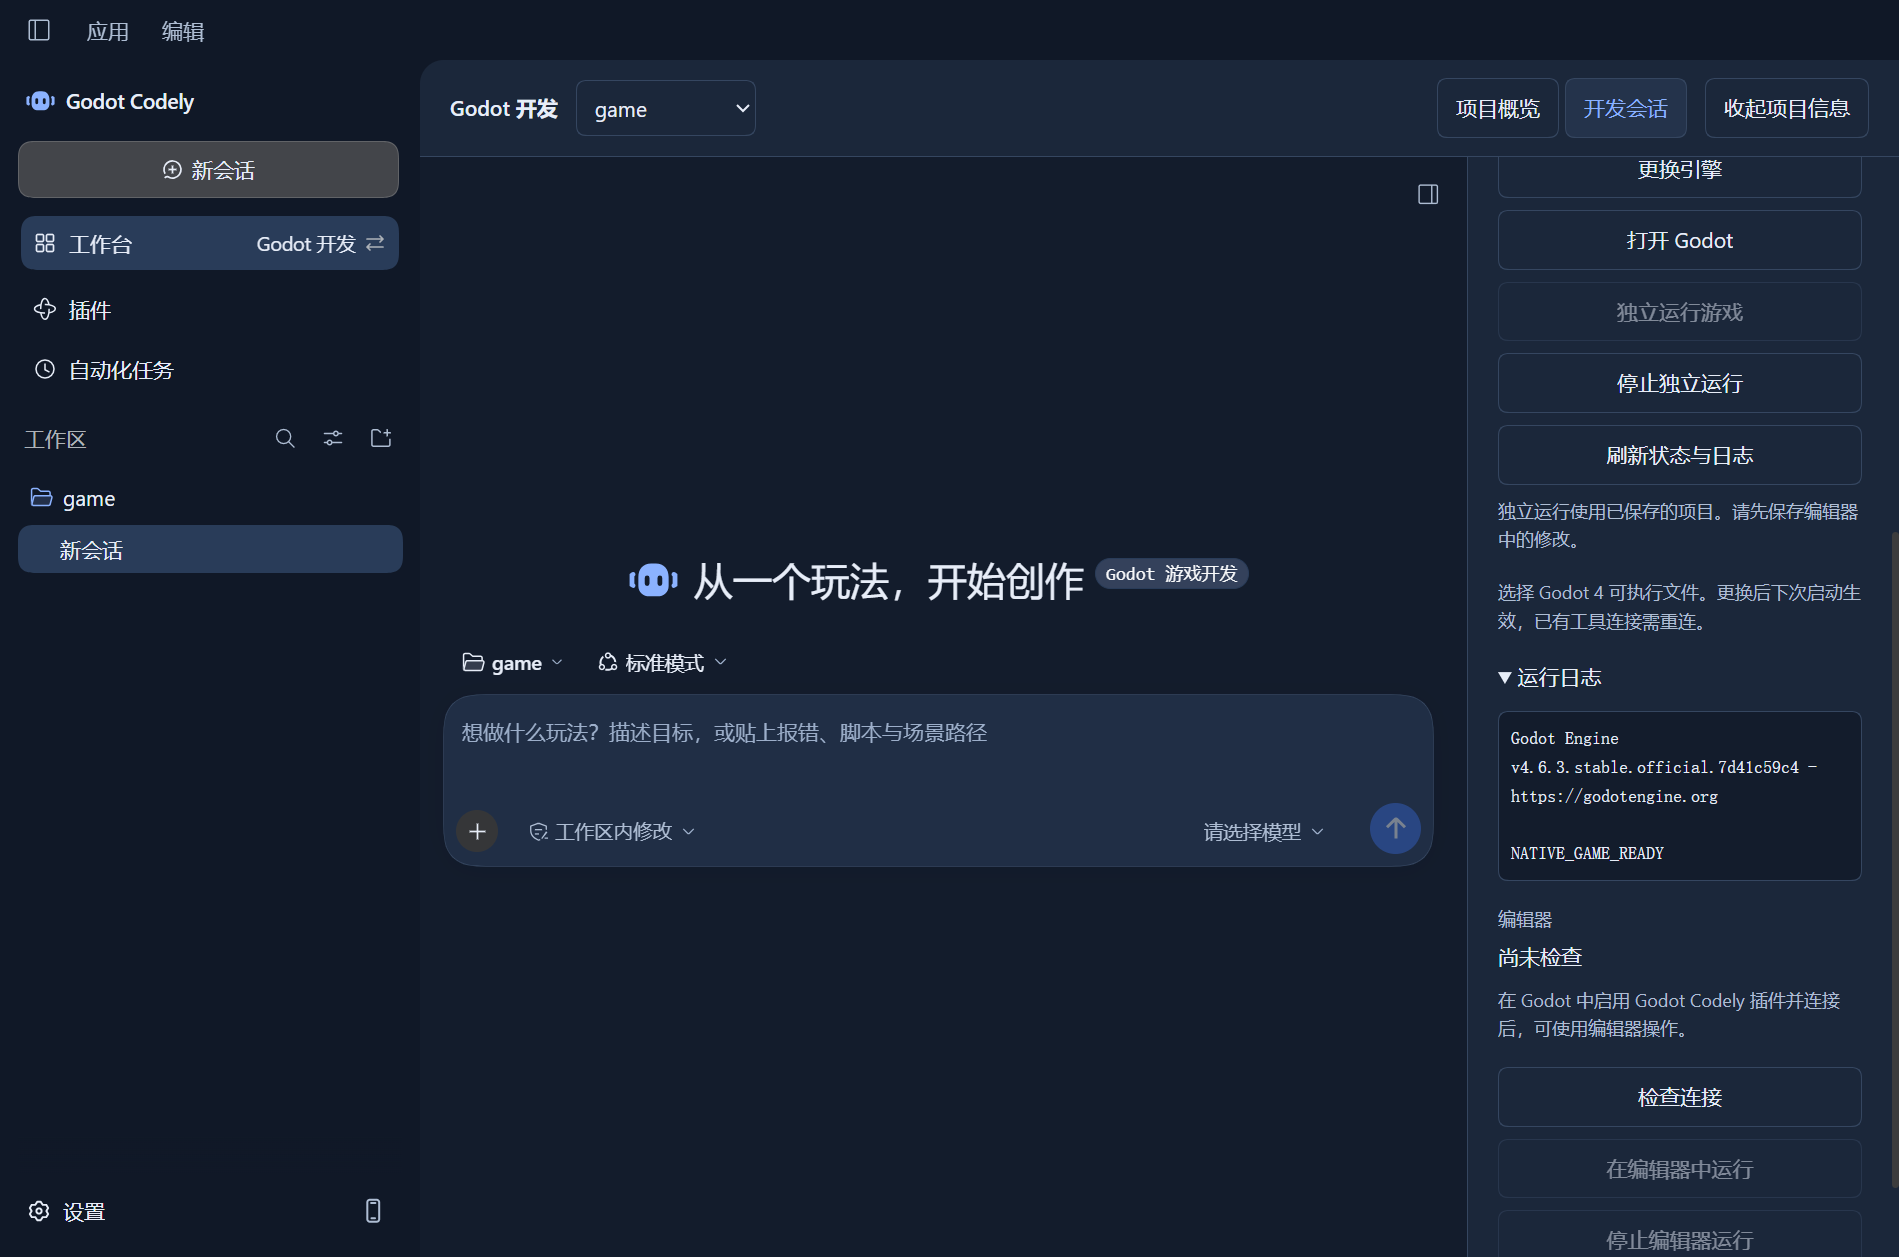Start a 新会话 from sidebar button
Screen dimensions: 1899x1257
pos(208,170)
